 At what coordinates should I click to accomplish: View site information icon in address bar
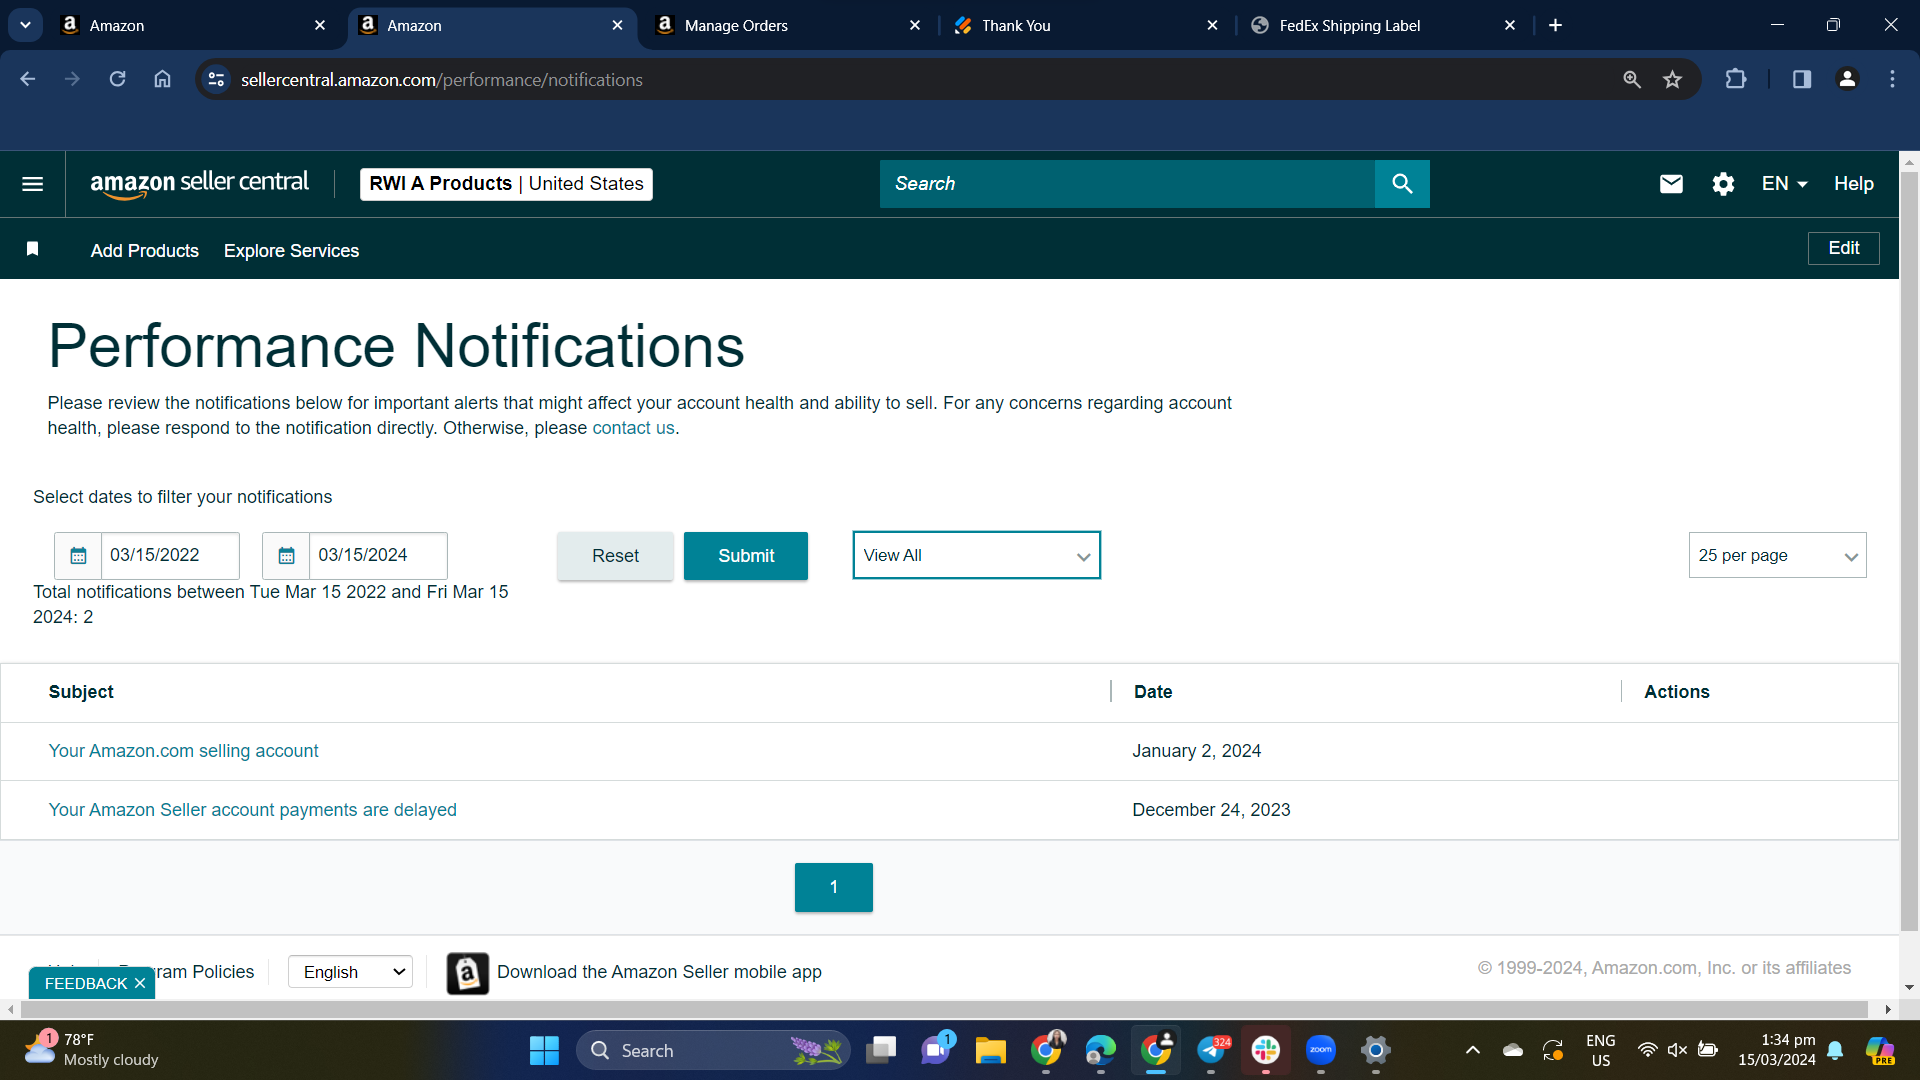(216, 79)
